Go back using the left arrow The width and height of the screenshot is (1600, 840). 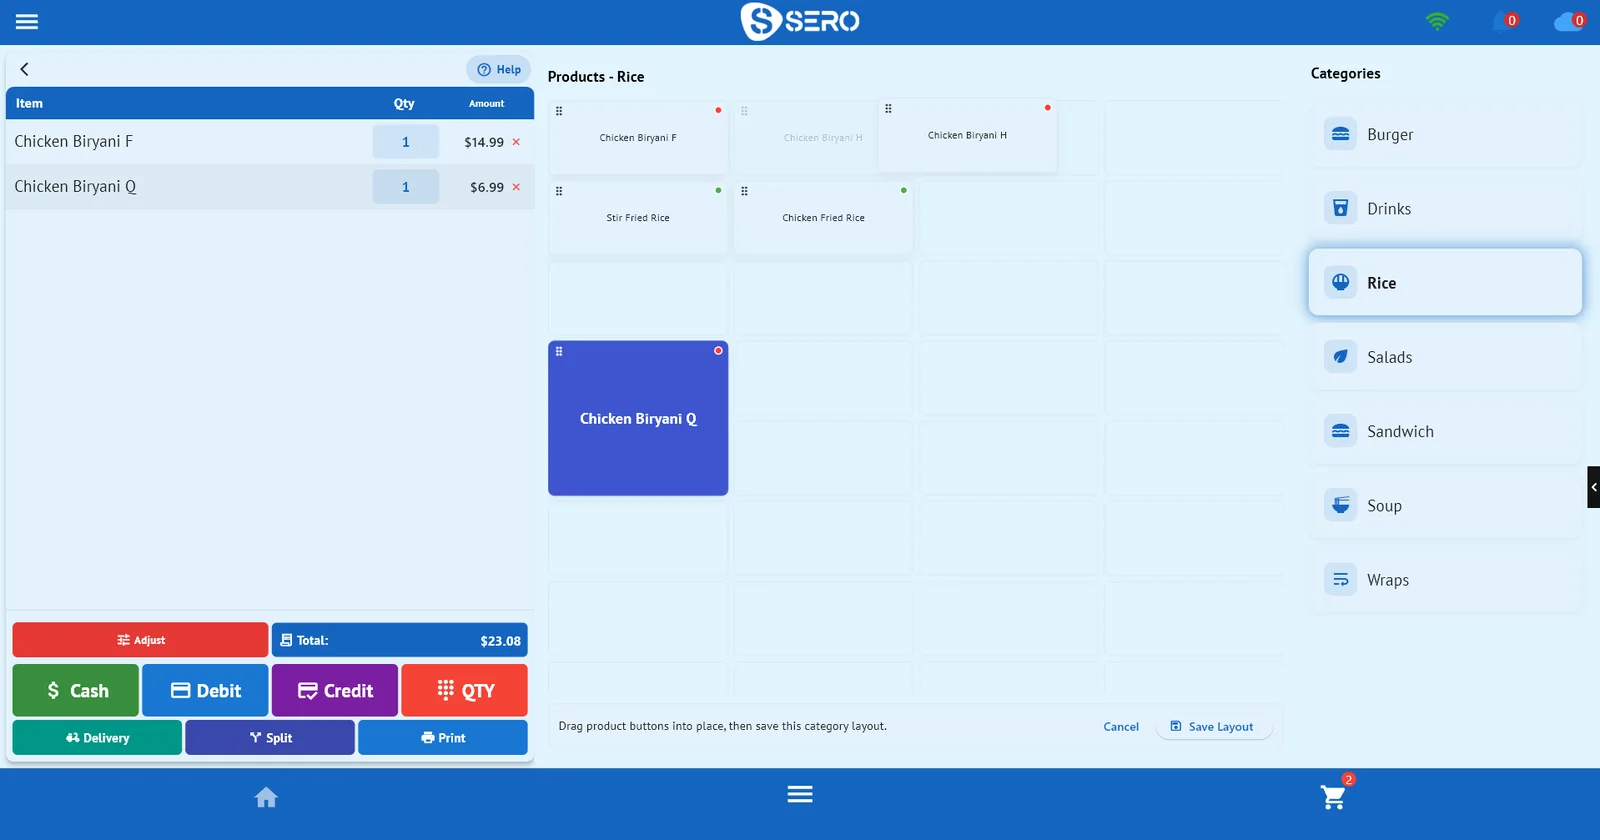coord(25,69)
